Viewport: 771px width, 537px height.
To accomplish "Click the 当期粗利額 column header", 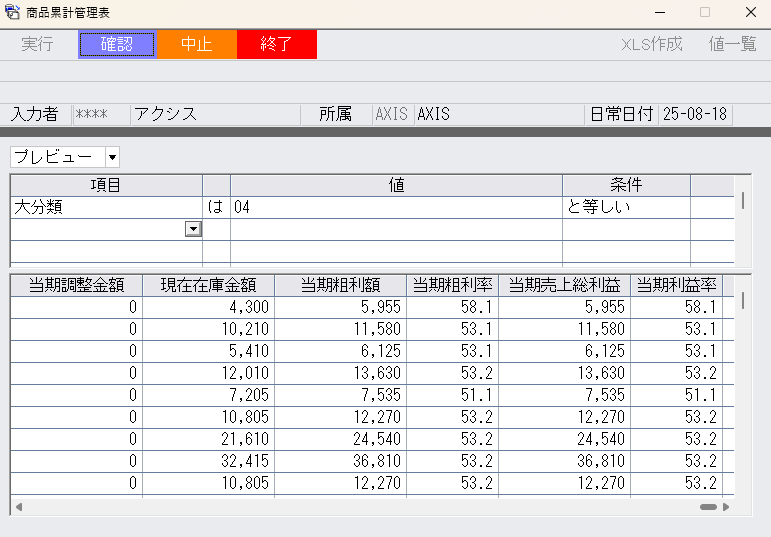I will pyautogui.click(x=340, y=285).
